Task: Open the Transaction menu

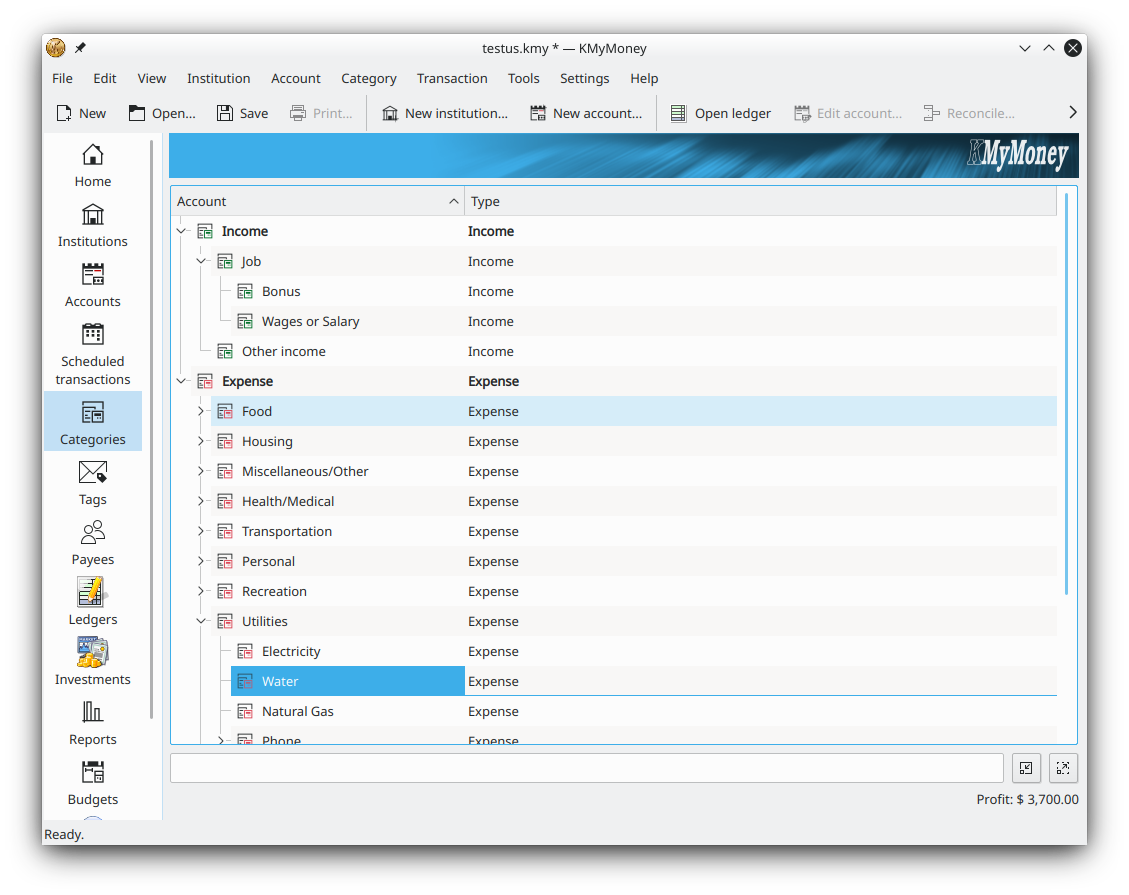Action: 452,78
